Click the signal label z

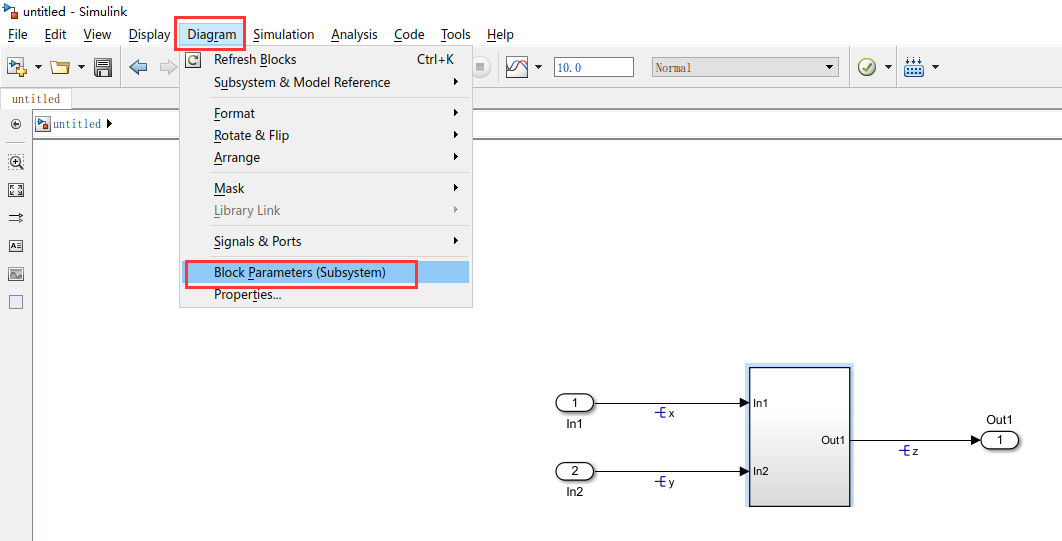tap(915, 451)
